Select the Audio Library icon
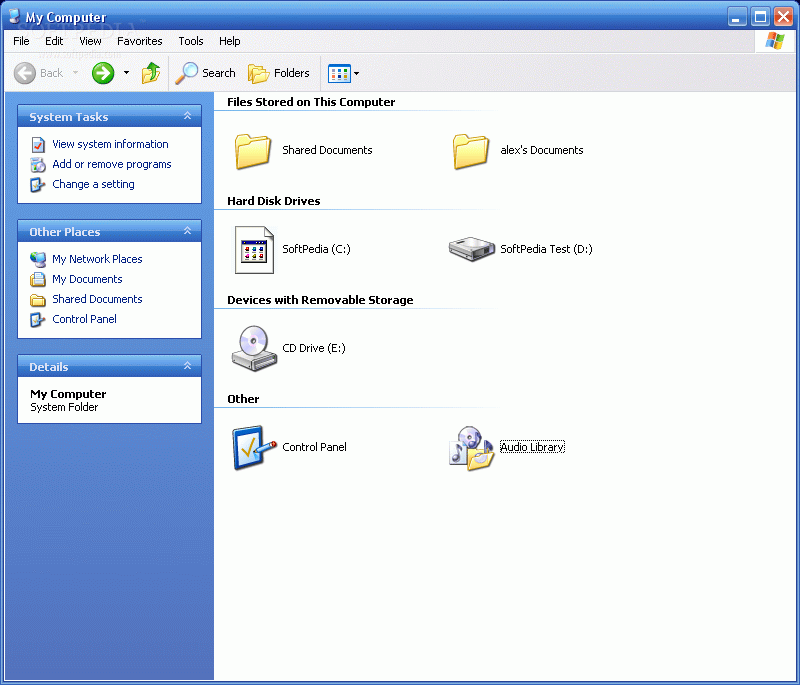800x685 pixels. click(x=471, y=448)
